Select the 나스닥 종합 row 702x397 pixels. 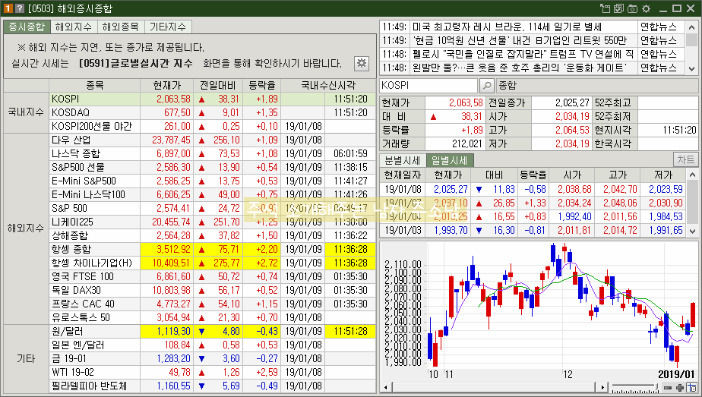point(213,154)
